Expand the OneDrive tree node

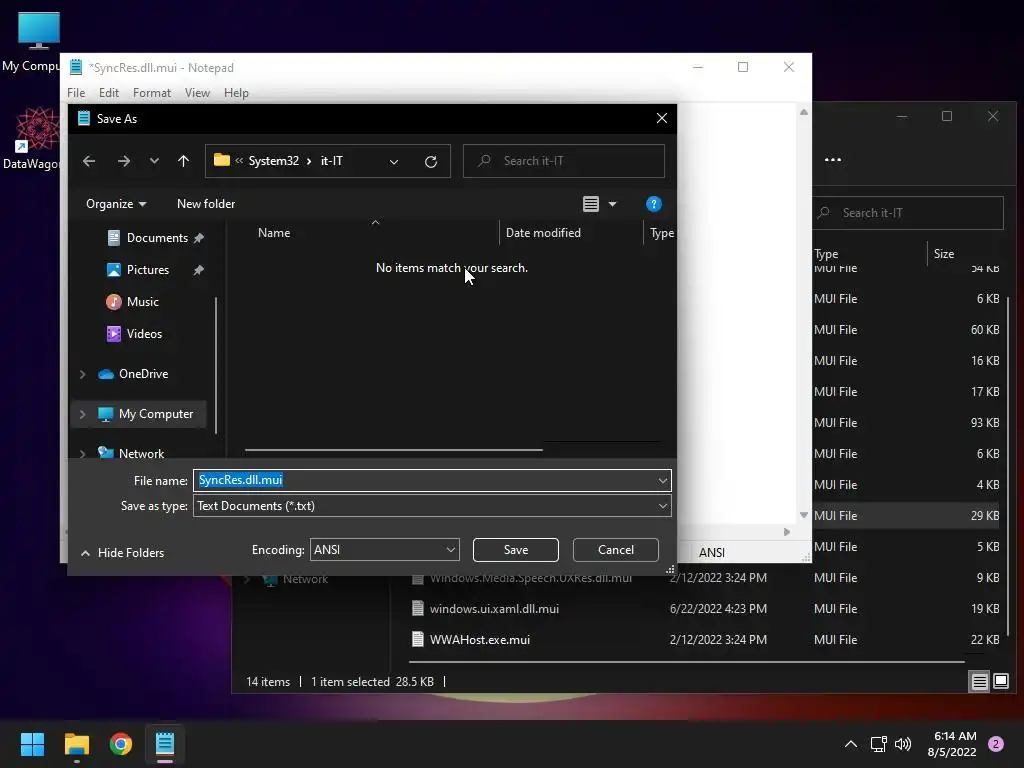pos(83,374)
